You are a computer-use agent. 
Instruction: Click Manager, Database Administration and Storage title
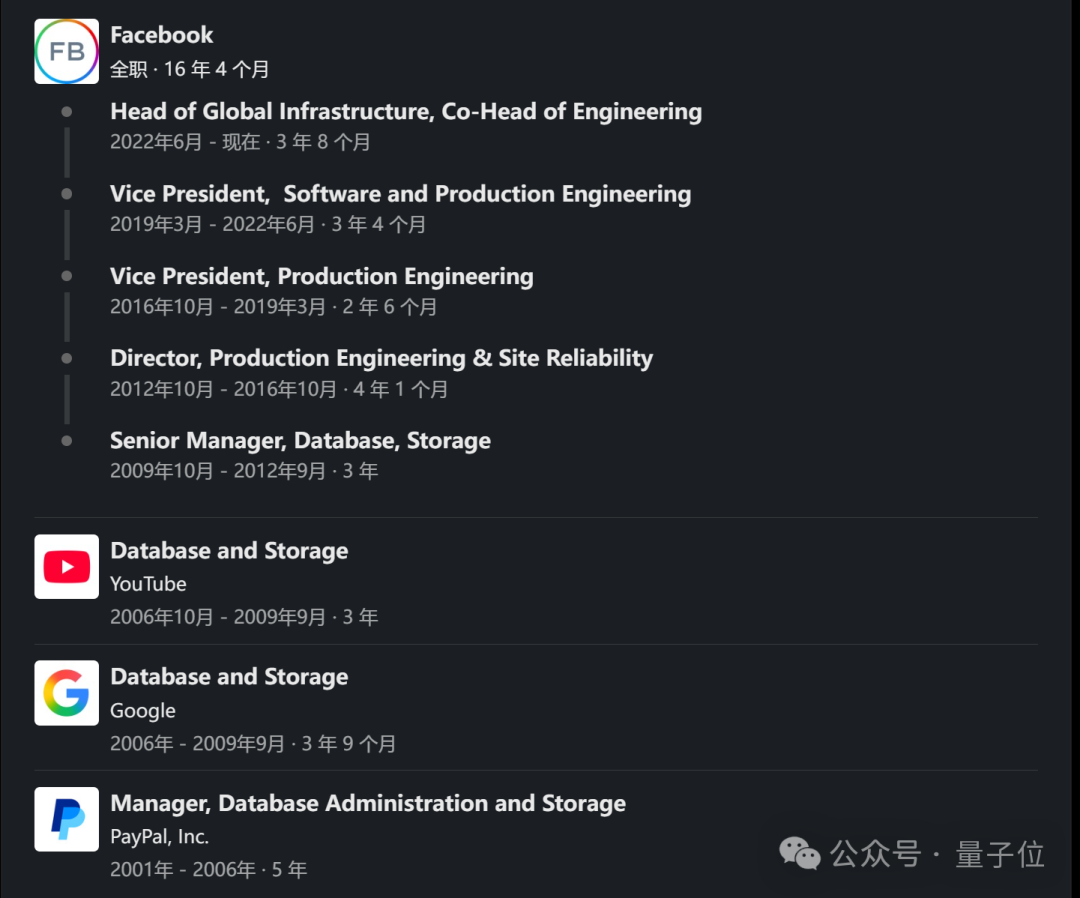click(x=367, y=803)
